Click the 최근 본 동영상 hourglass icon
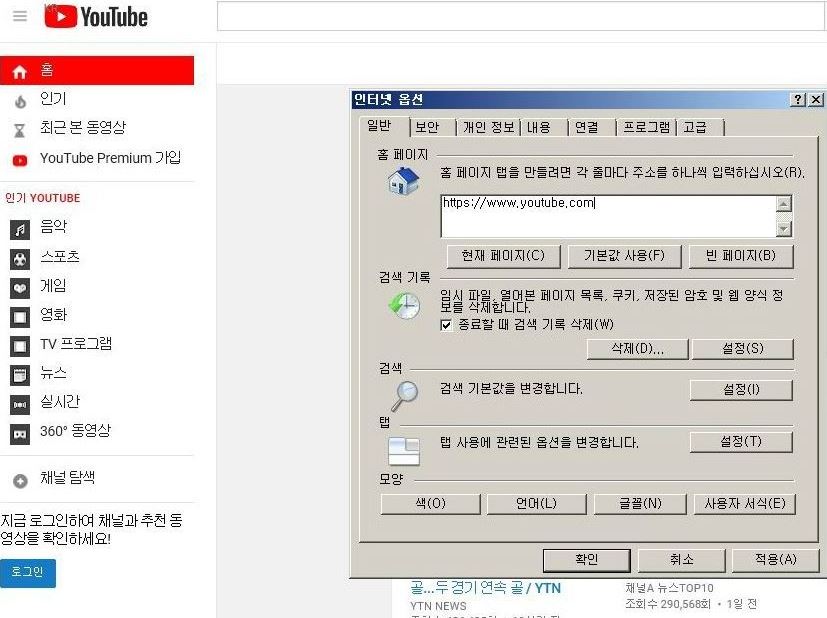This screenshot has width=827, height=618. click(20, 130)
